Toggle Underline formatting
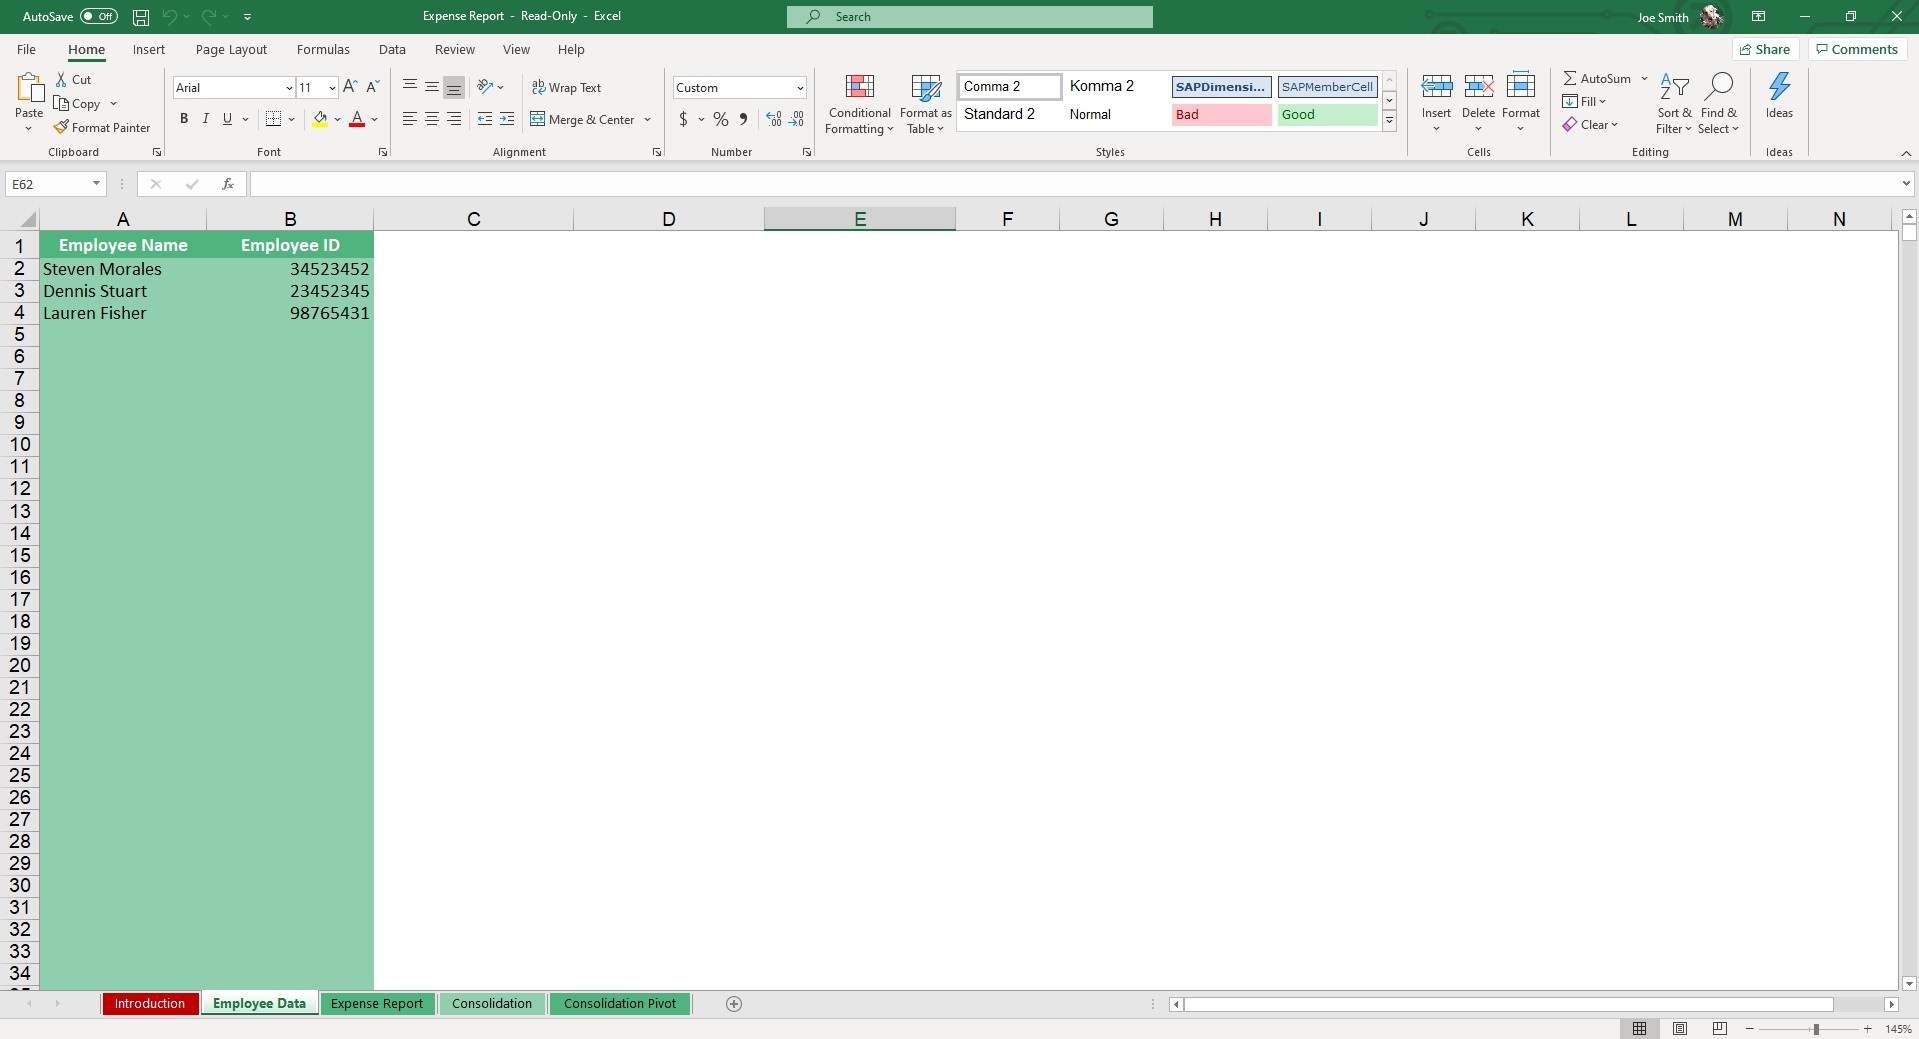The width and height of the screenshot is (1919, 1039). point(228,119)
